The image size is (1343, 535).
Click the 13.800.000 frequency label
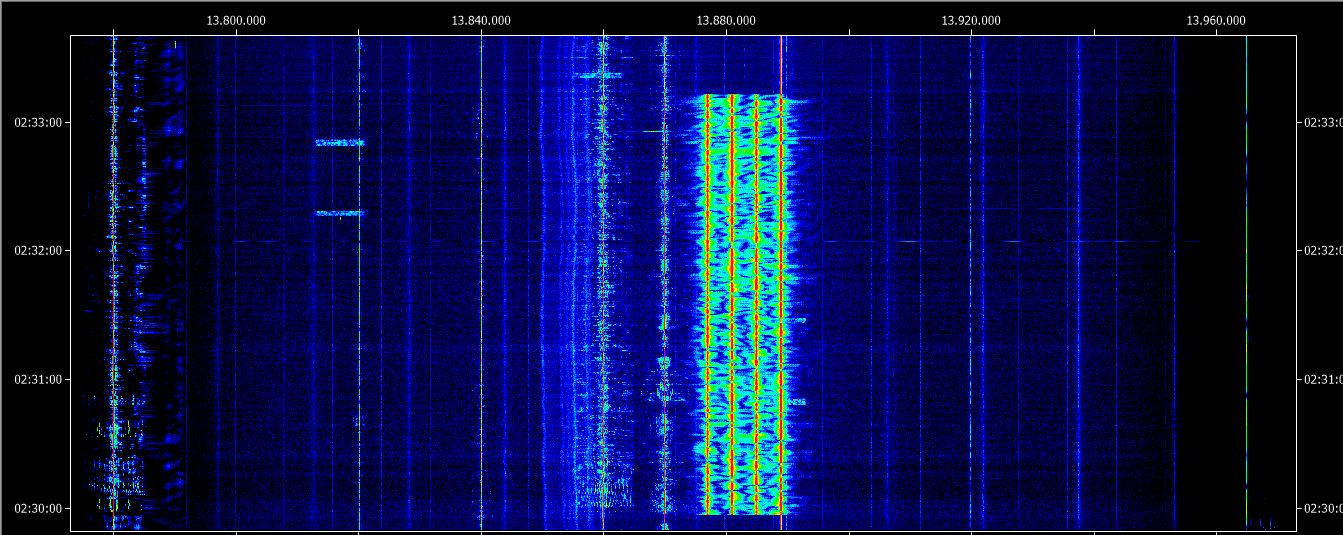(236, 20)
